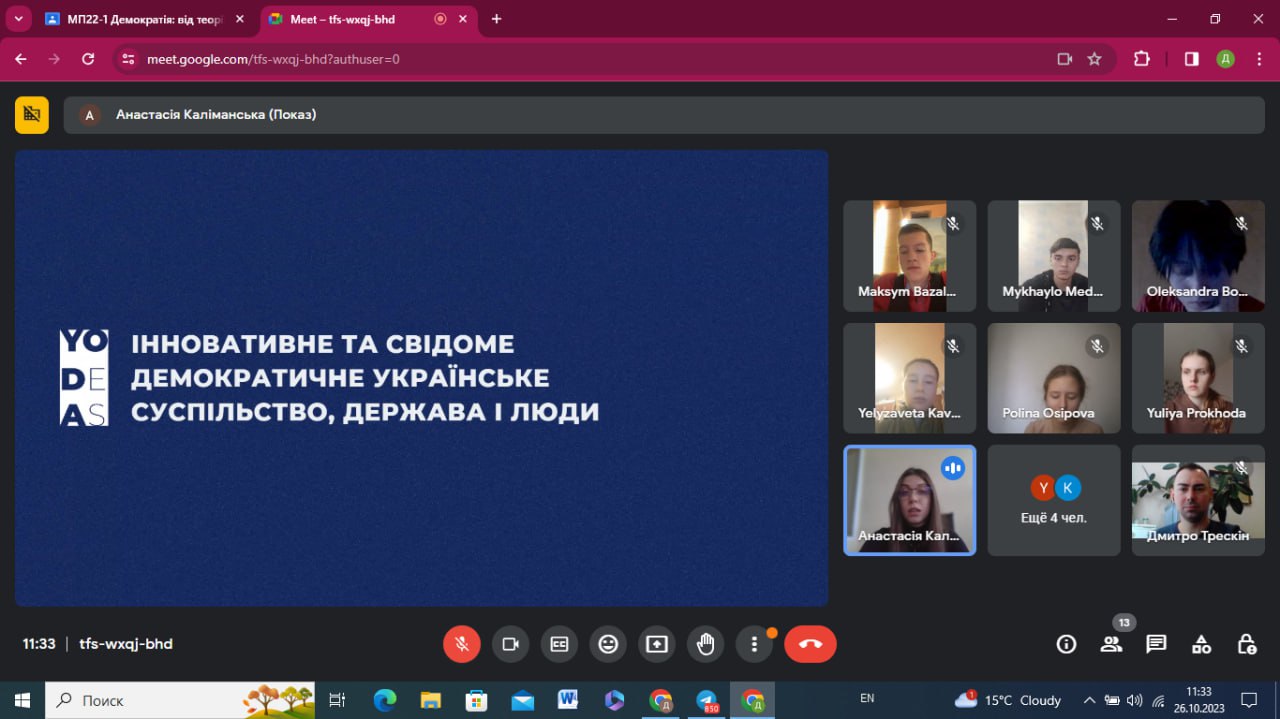Screen dimensions: 1280x719
Task: Leave the call with red hangup button
Action: (810, 644)
